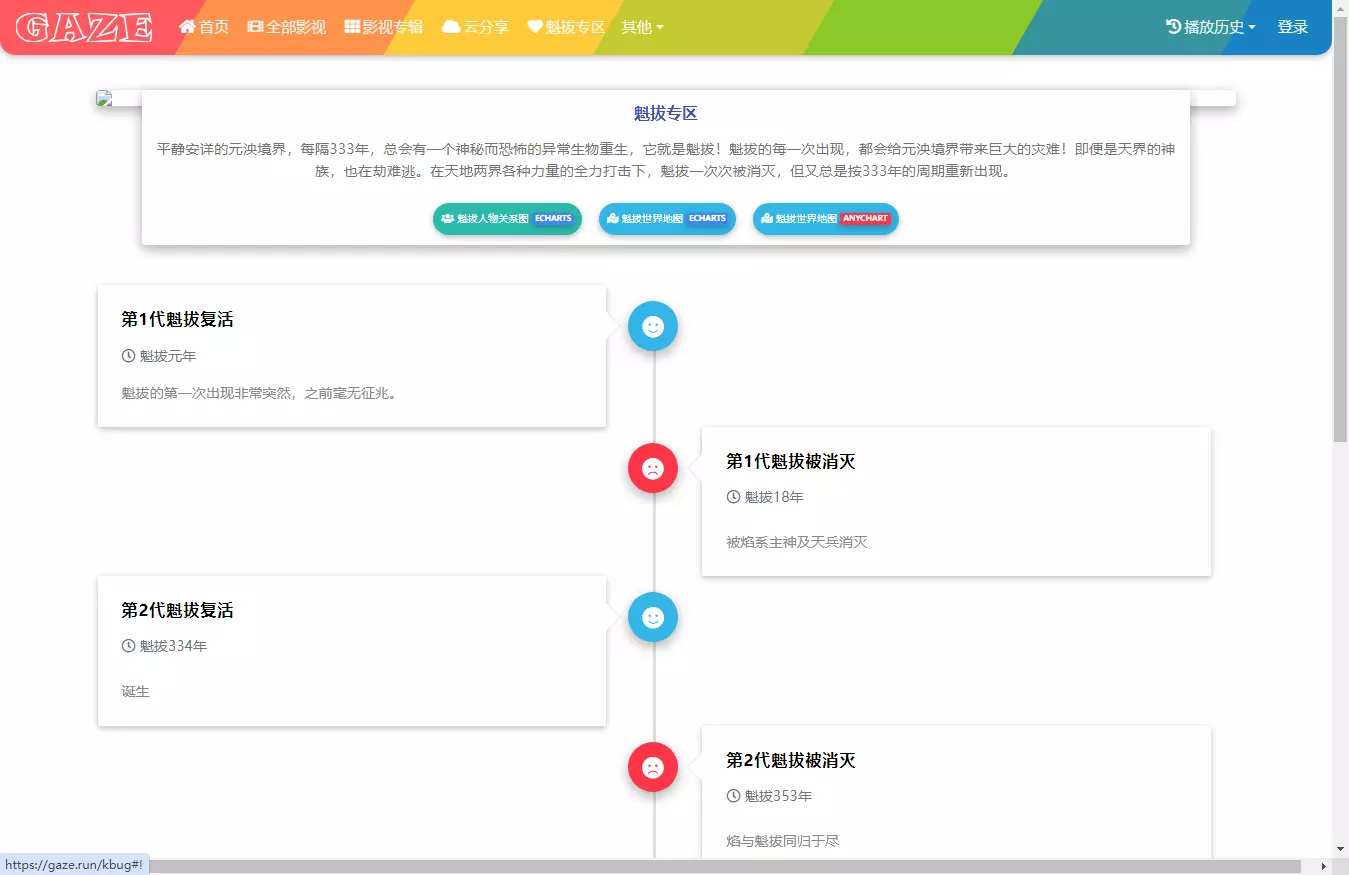1349x875 pixels.
Task: Open 魁拔世界地图 ECHARTS button
Action: (x=667, y=219)
